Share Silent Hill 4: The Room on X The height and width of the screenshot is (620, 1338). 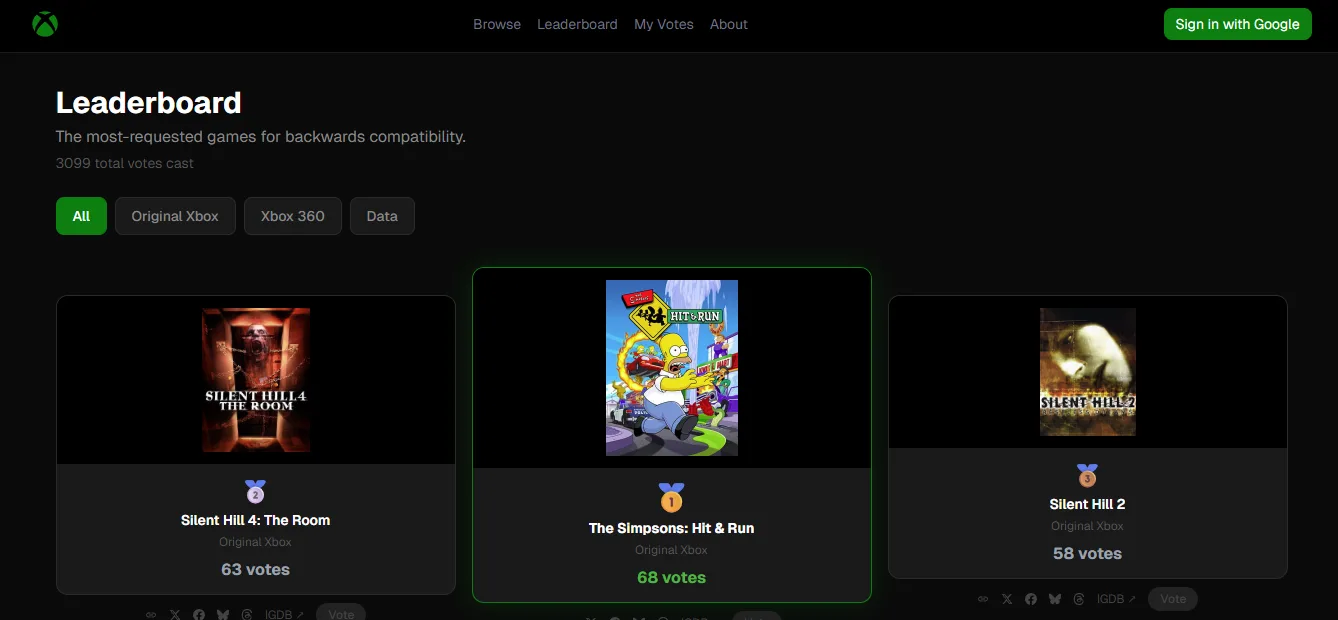(174, 614)
